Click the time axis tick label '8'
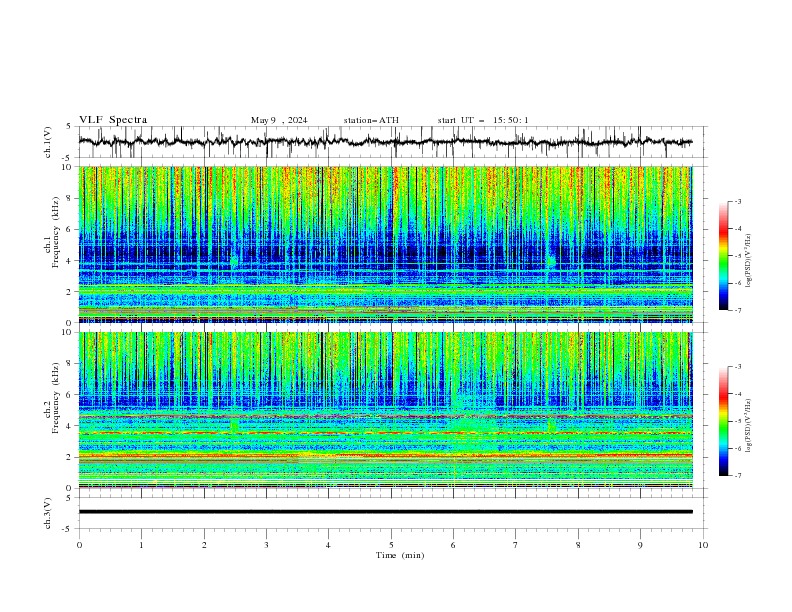This screenshot has width=792, height=612. (578, 545)
